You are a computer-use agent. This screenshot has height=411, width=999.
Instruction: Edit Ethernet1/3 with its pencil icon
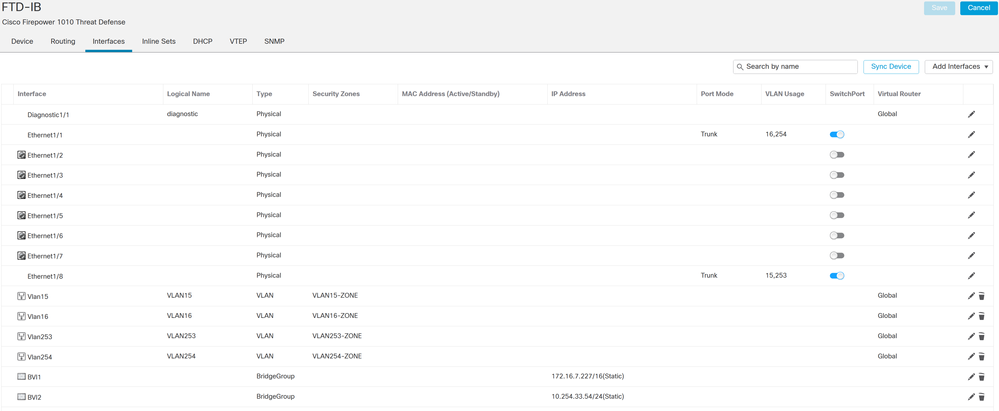(x=971, y=175)
